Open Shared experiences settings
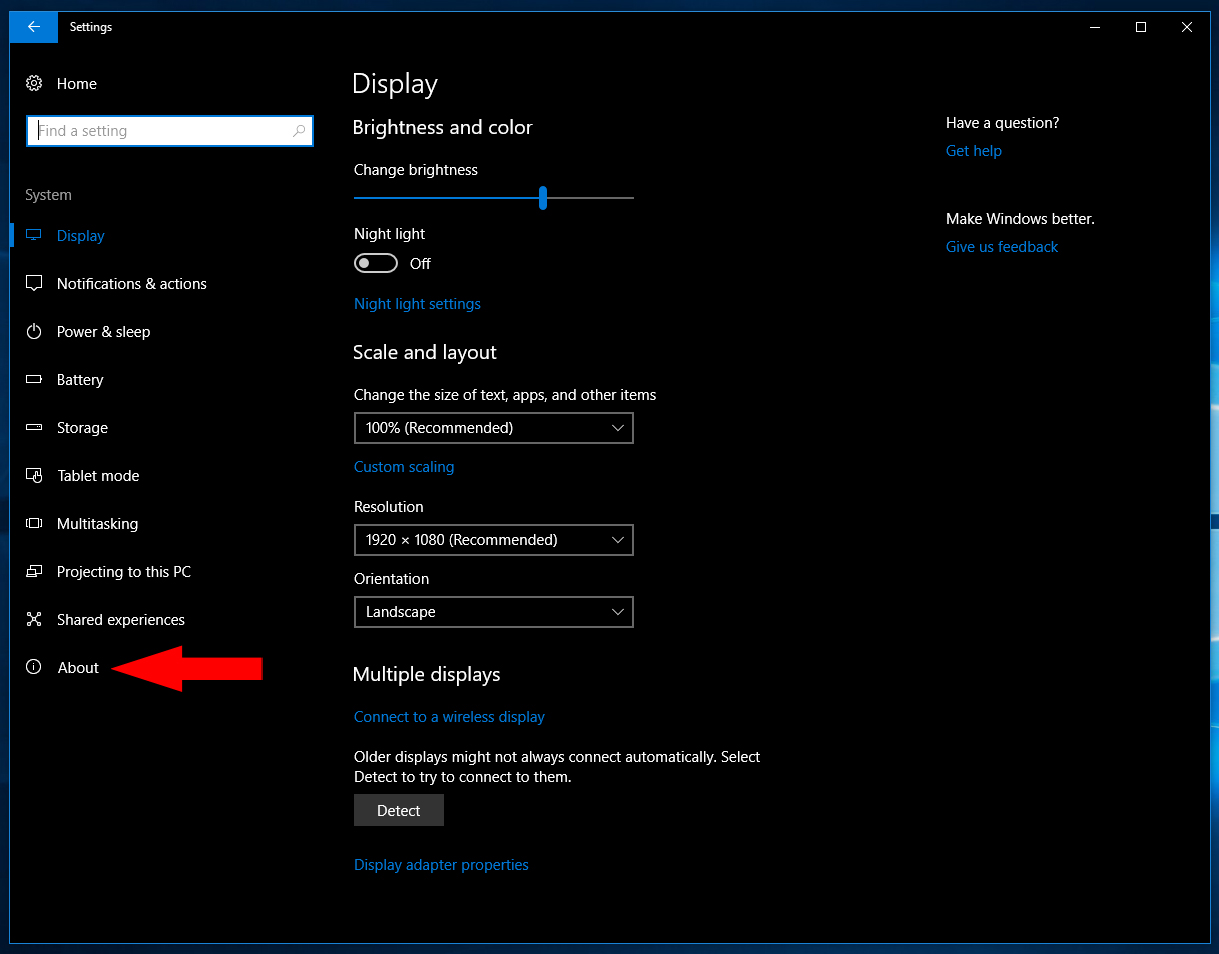Image resolution: width=1219 pixels, height=954 pixels. click(34, 619)
